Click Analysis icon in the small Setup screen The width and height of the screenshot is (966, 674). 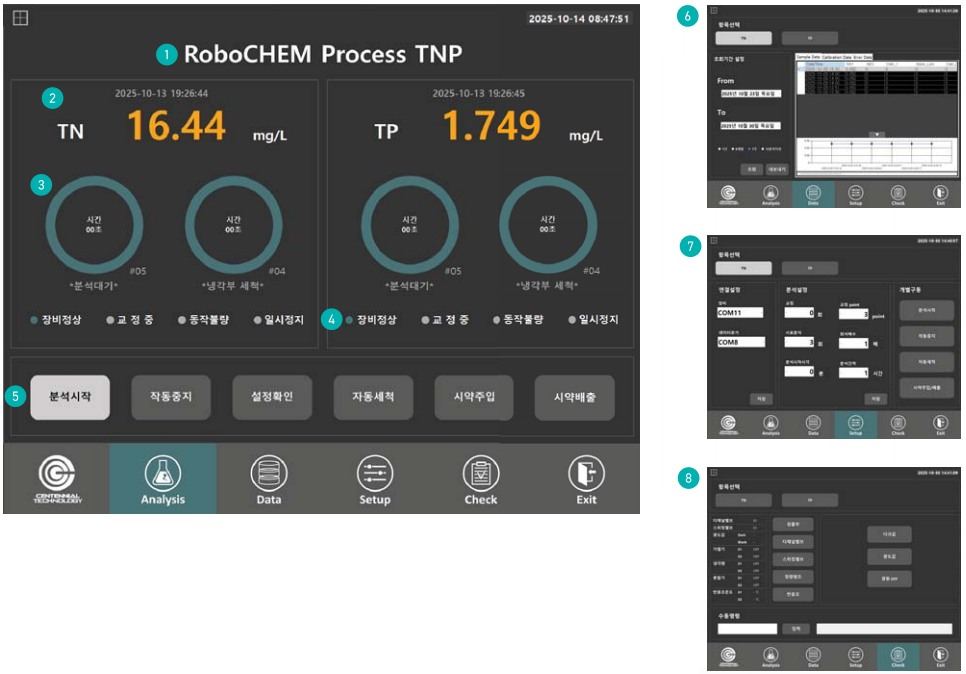point(771,423)
